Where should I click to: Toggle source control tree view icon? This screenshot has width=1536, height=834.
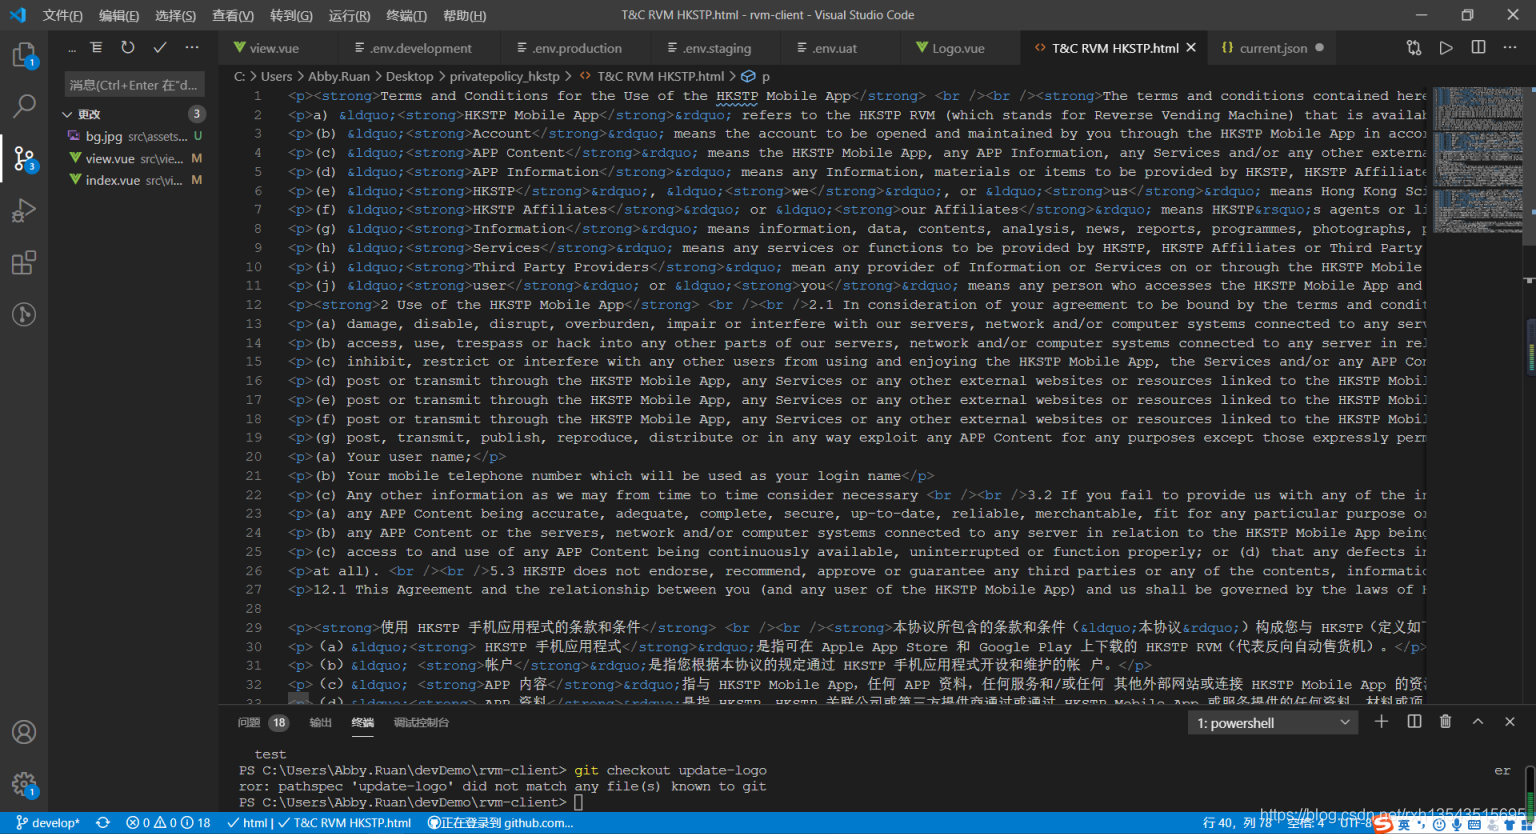(96, 47)
